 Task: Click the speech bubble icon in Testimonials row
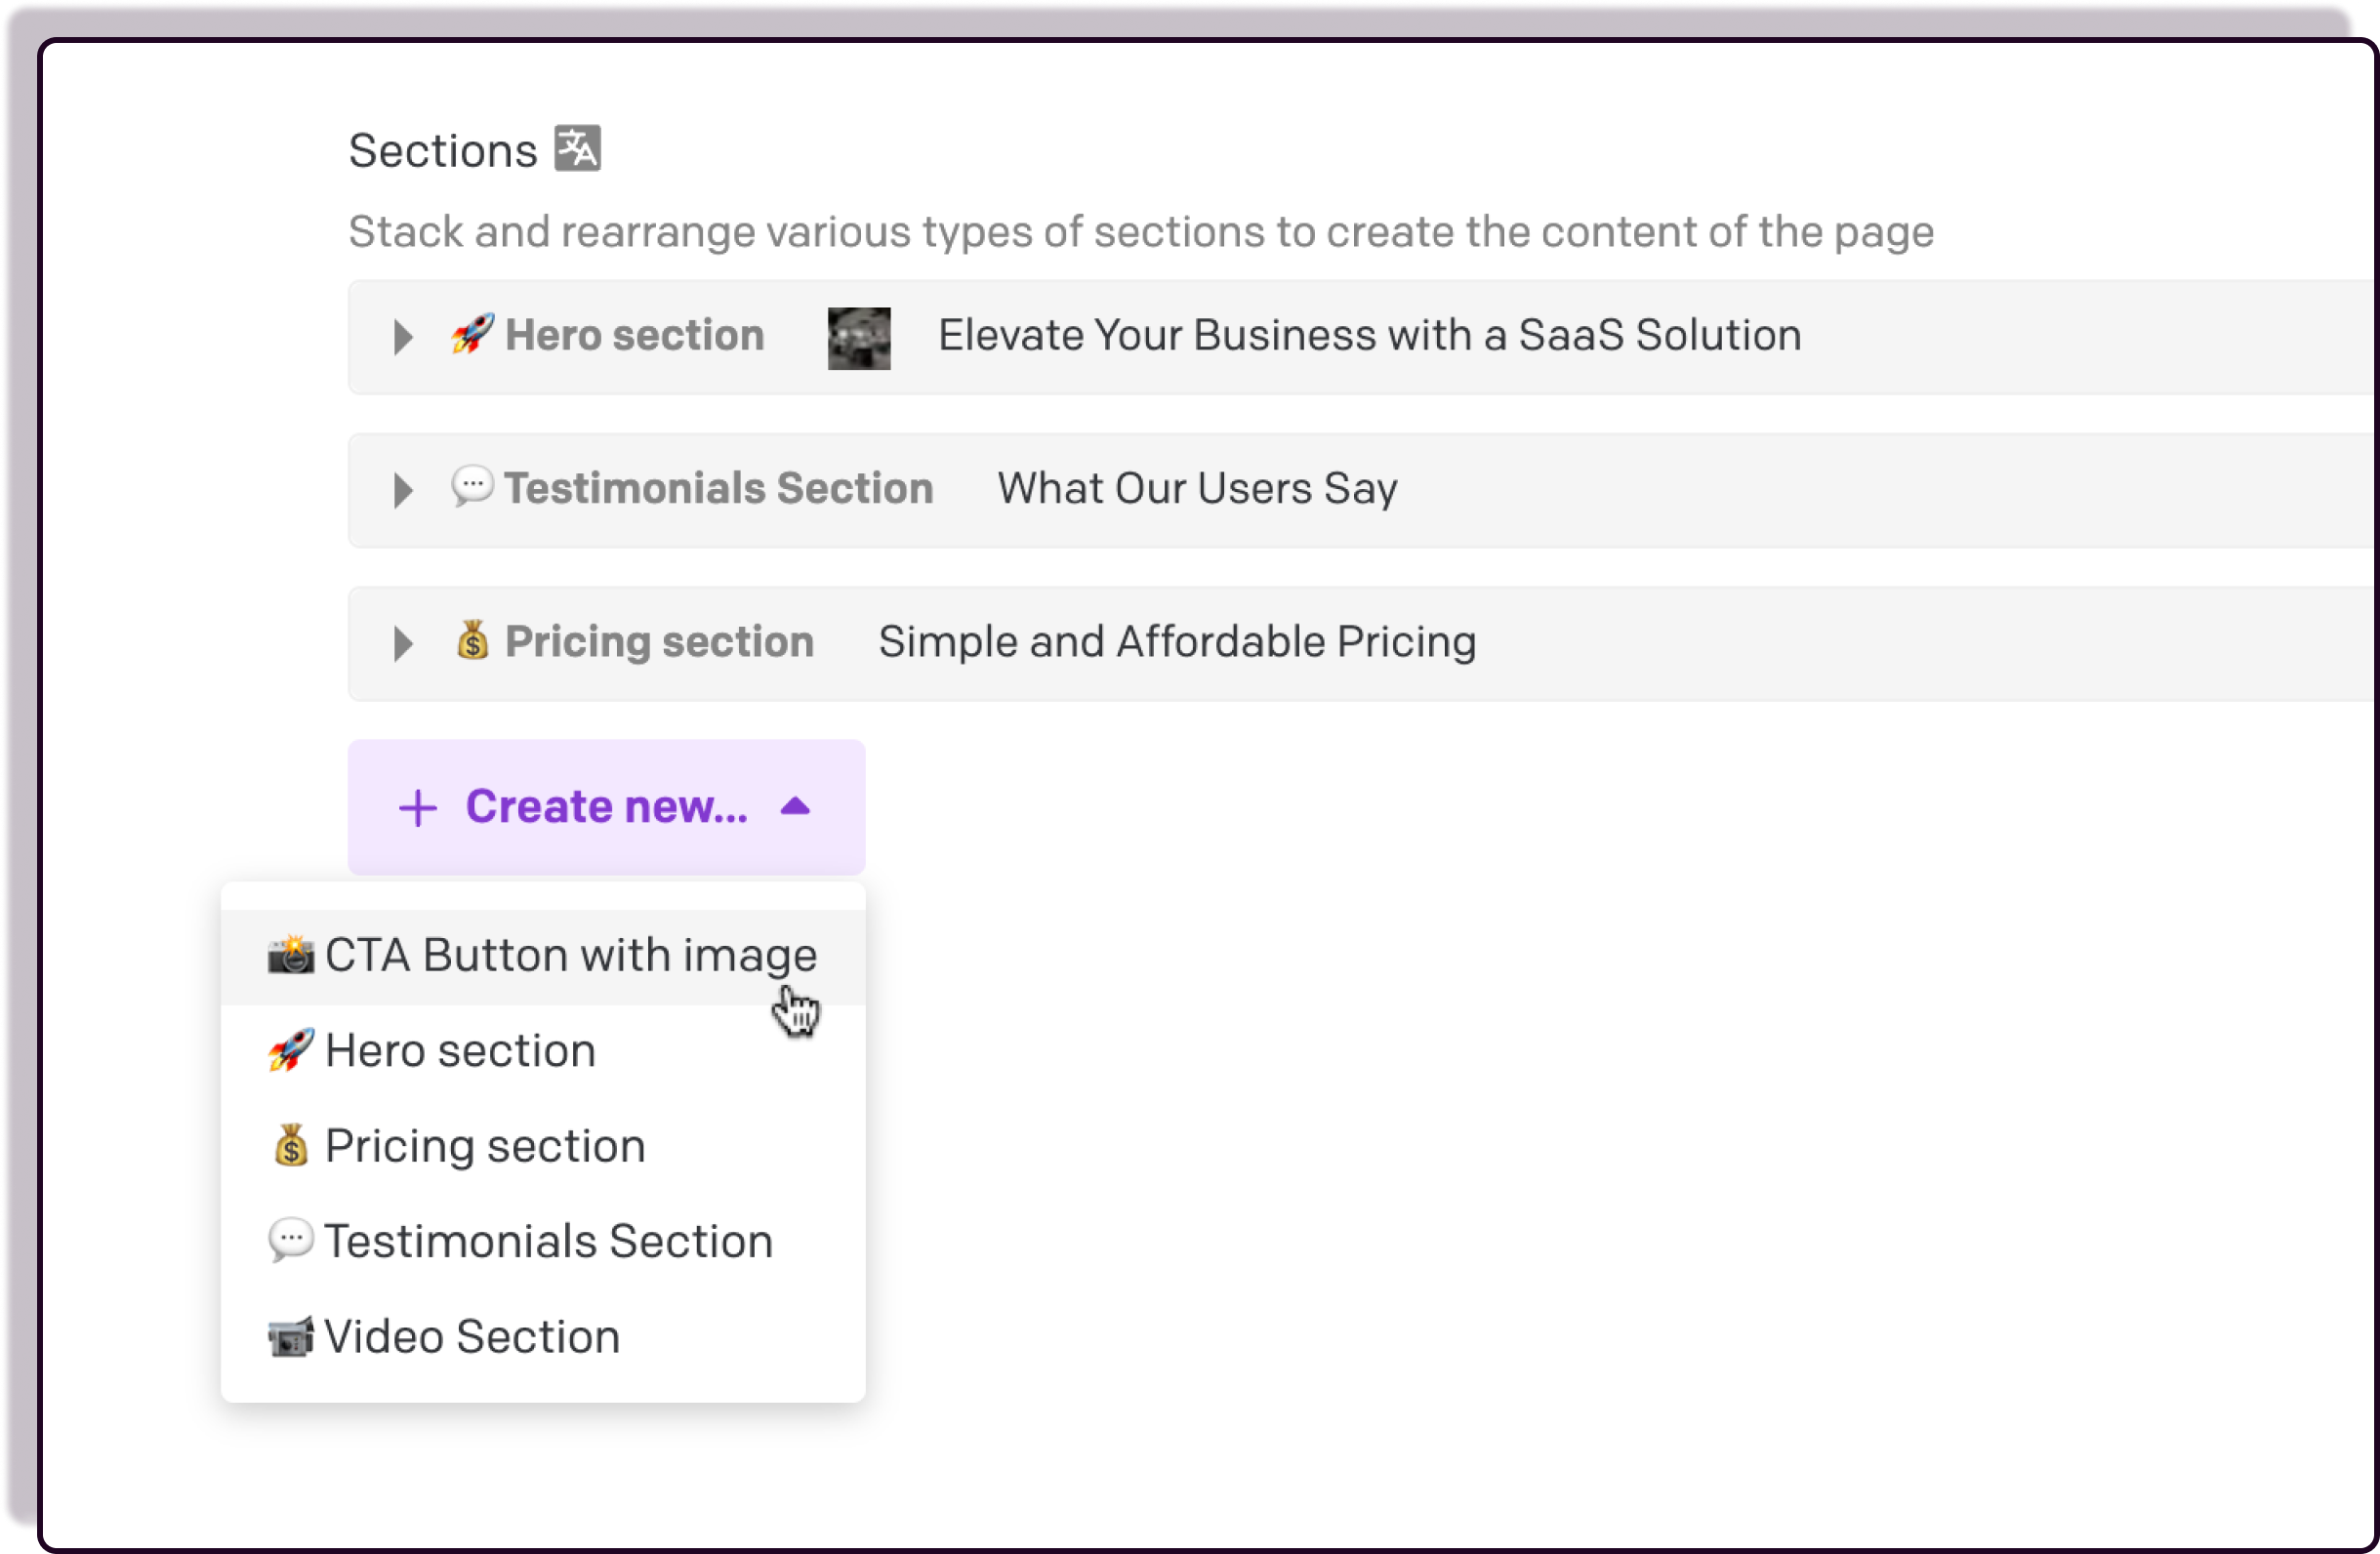472,487
